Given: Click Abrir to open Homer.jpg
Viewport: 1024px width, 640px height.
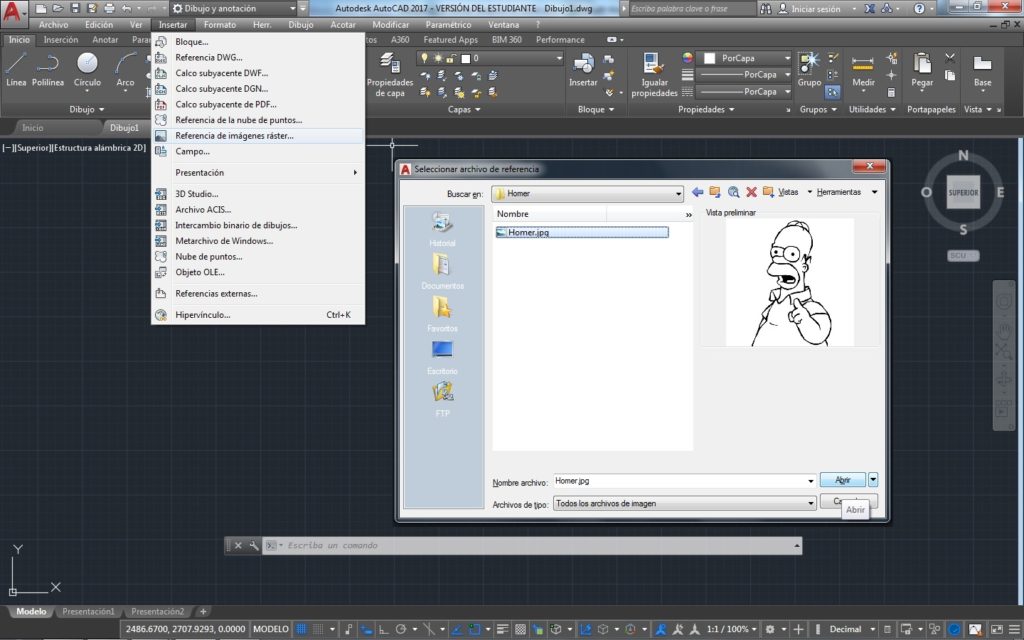Looking at the screenshot, I should tap(842, 479).
